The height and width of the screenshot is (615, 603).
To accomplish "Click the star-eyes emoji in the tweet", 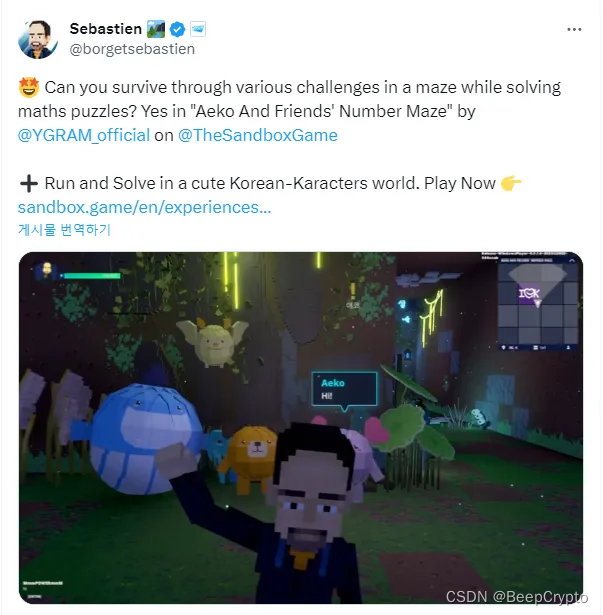I will point(29,87).
